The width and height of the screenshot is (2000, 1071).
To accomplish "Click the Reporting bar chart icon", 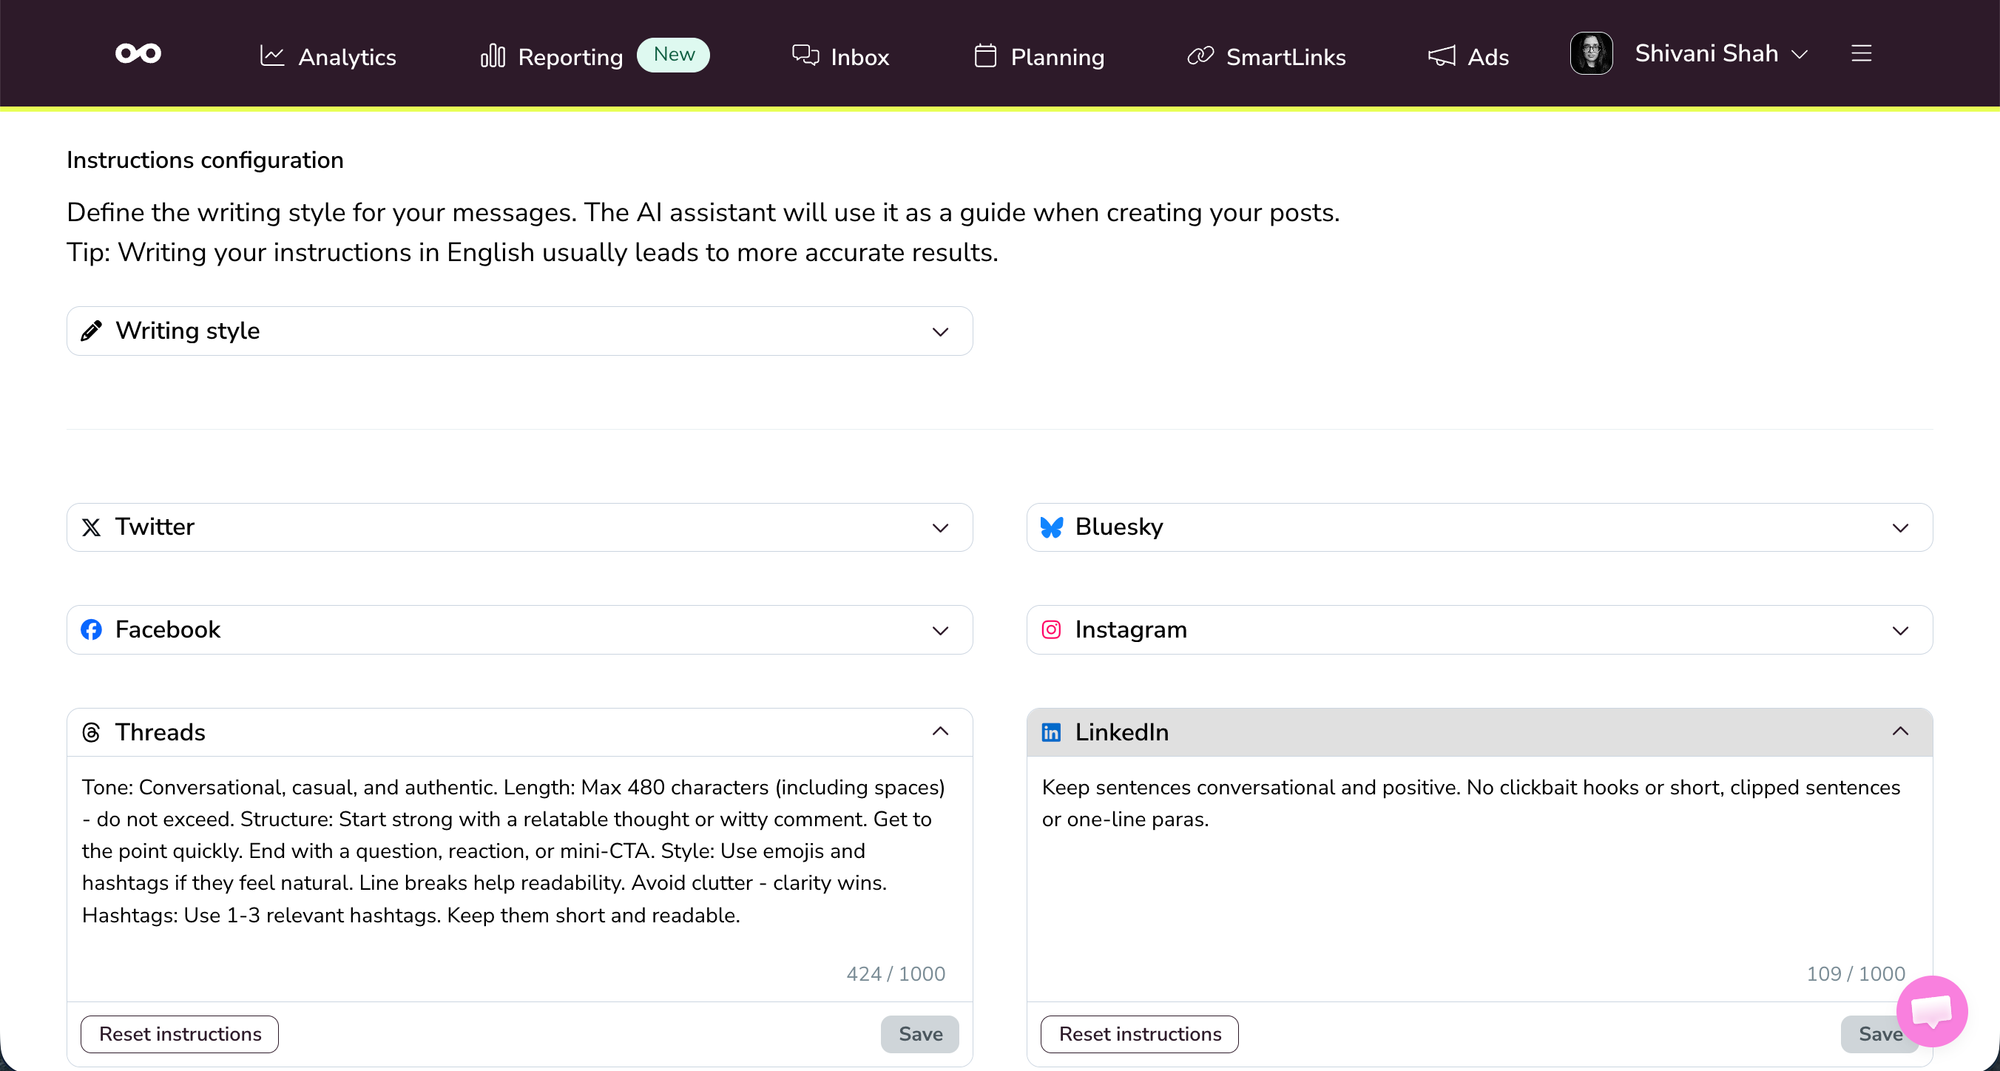I will pyautogui.click(x=493, y=56).
